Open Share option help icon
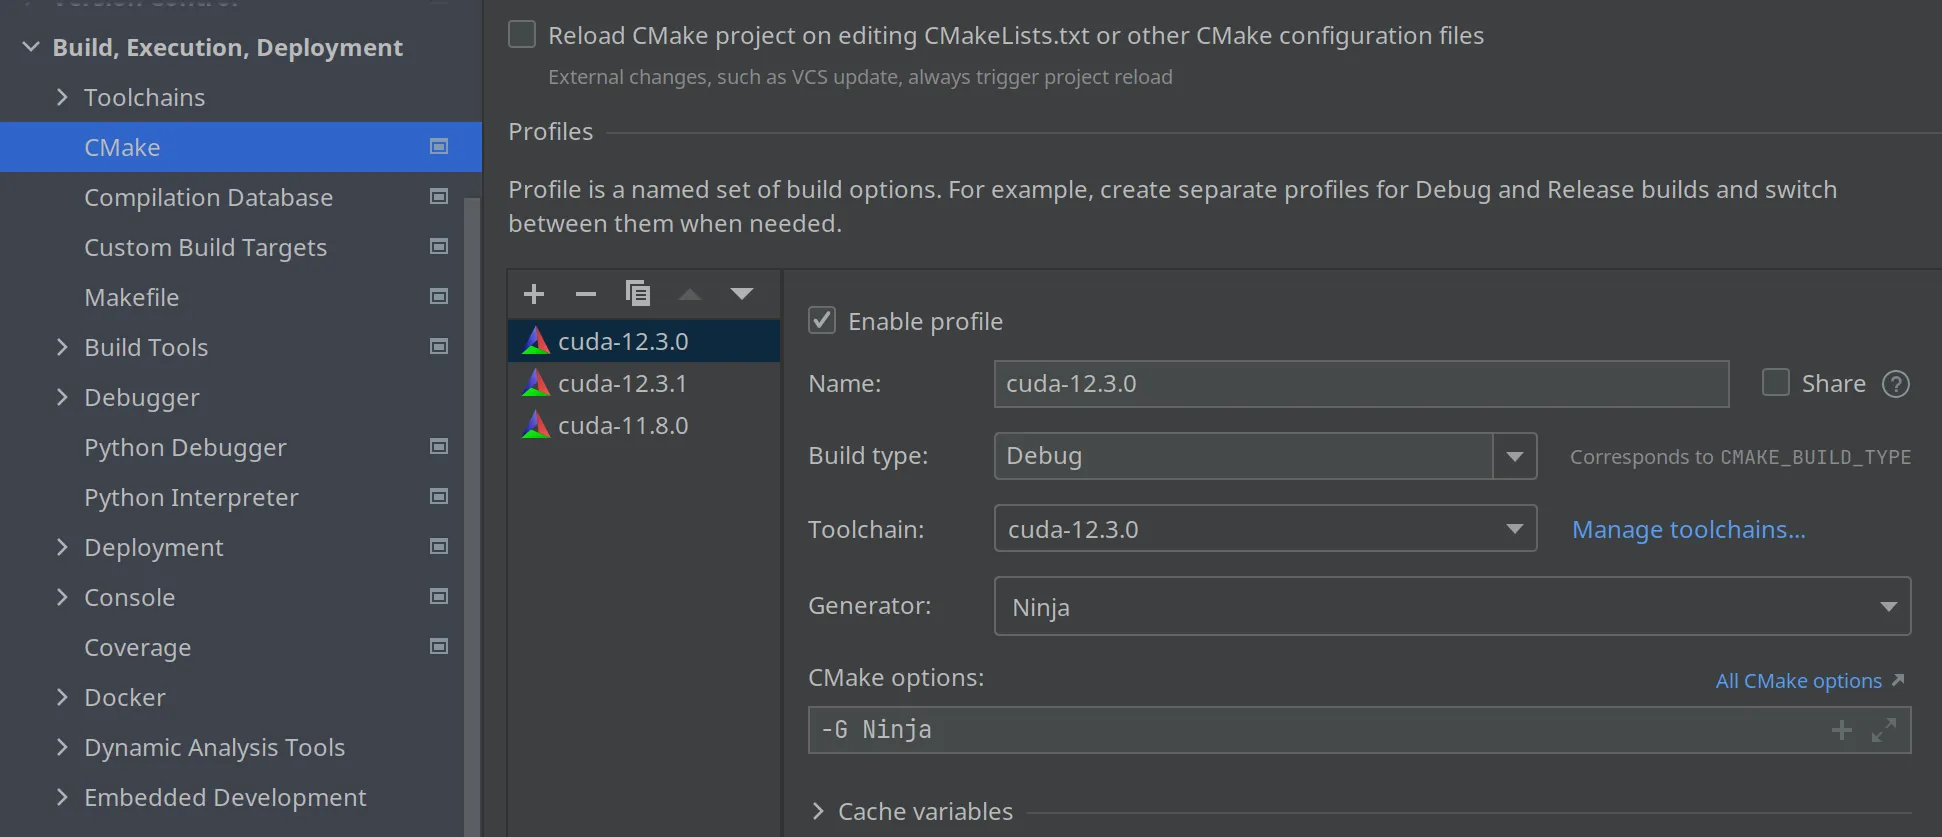The width and height of the screenshot is (1942, 837). click(1896, 384)
